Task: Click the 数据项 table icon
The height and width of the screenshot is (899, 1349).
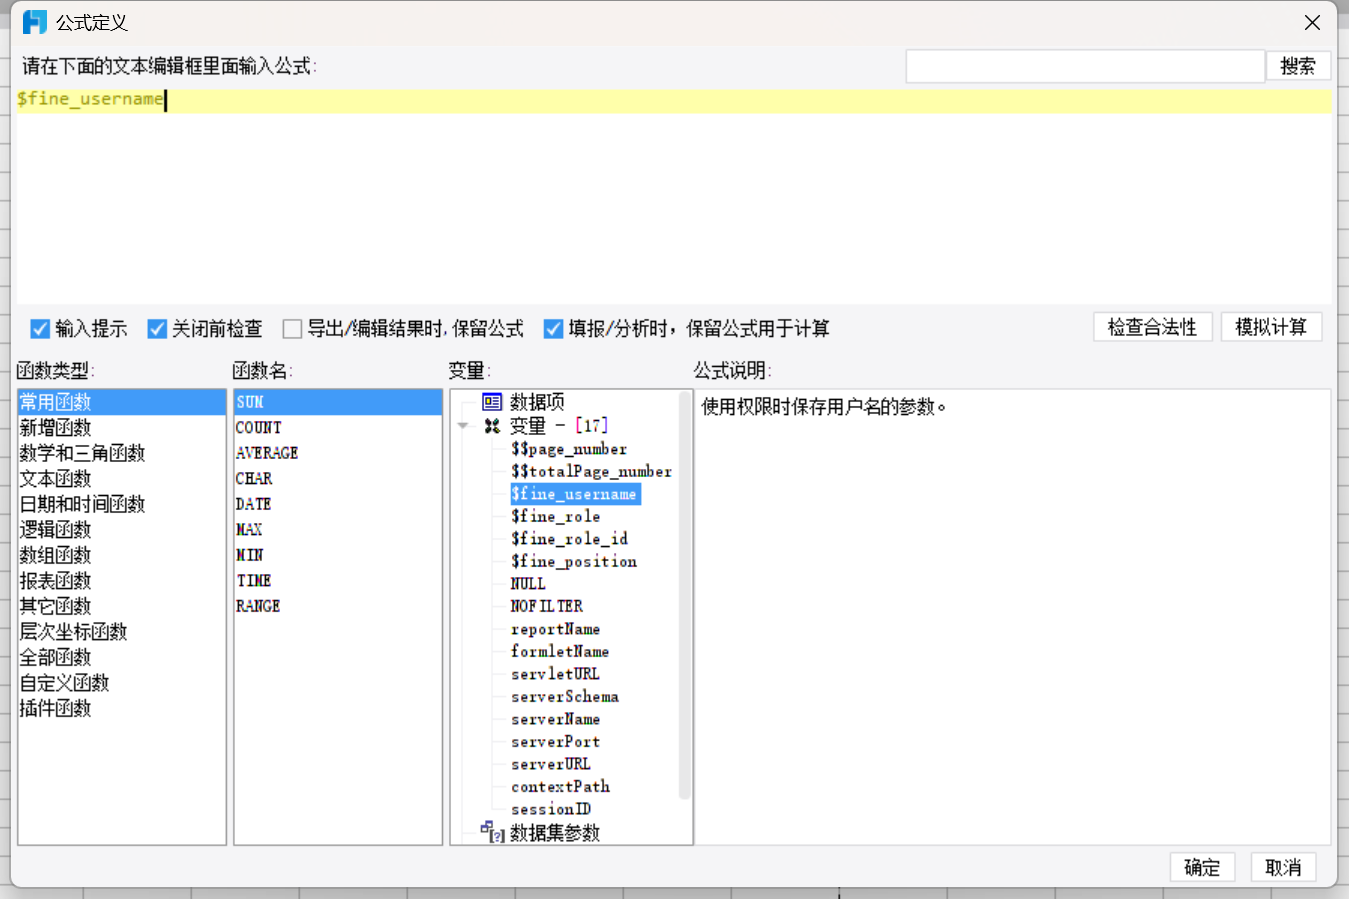Action: pyautogui.click(x=492, y=402)
